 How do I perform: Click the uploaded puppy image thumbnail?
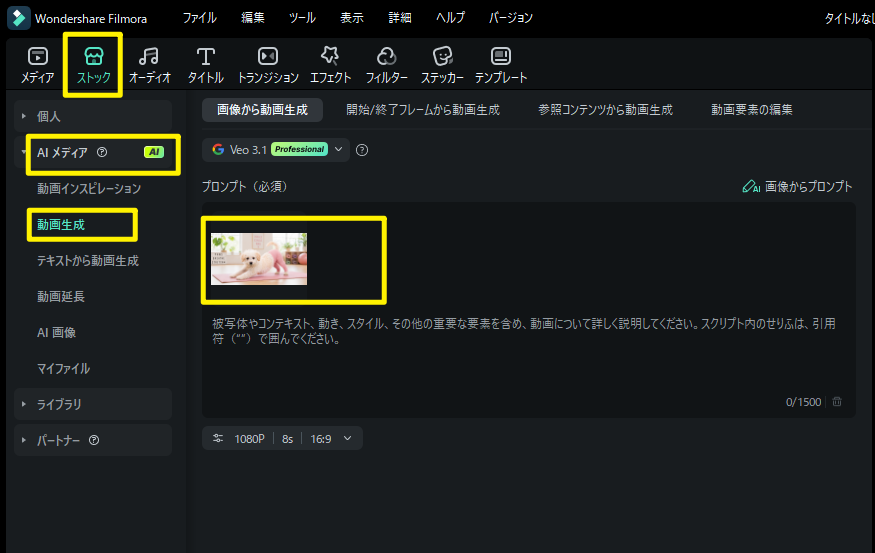[259, 259]
